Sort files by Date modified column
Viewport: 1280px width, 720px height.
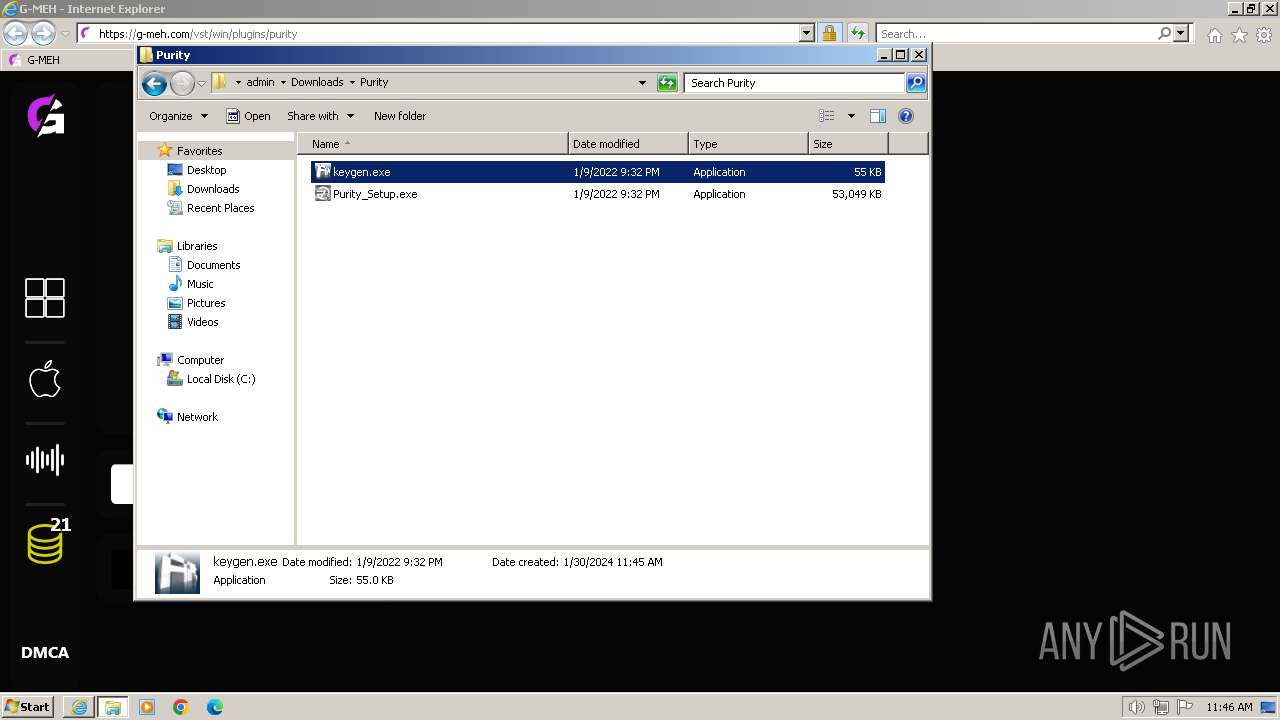tap(628, 144)
